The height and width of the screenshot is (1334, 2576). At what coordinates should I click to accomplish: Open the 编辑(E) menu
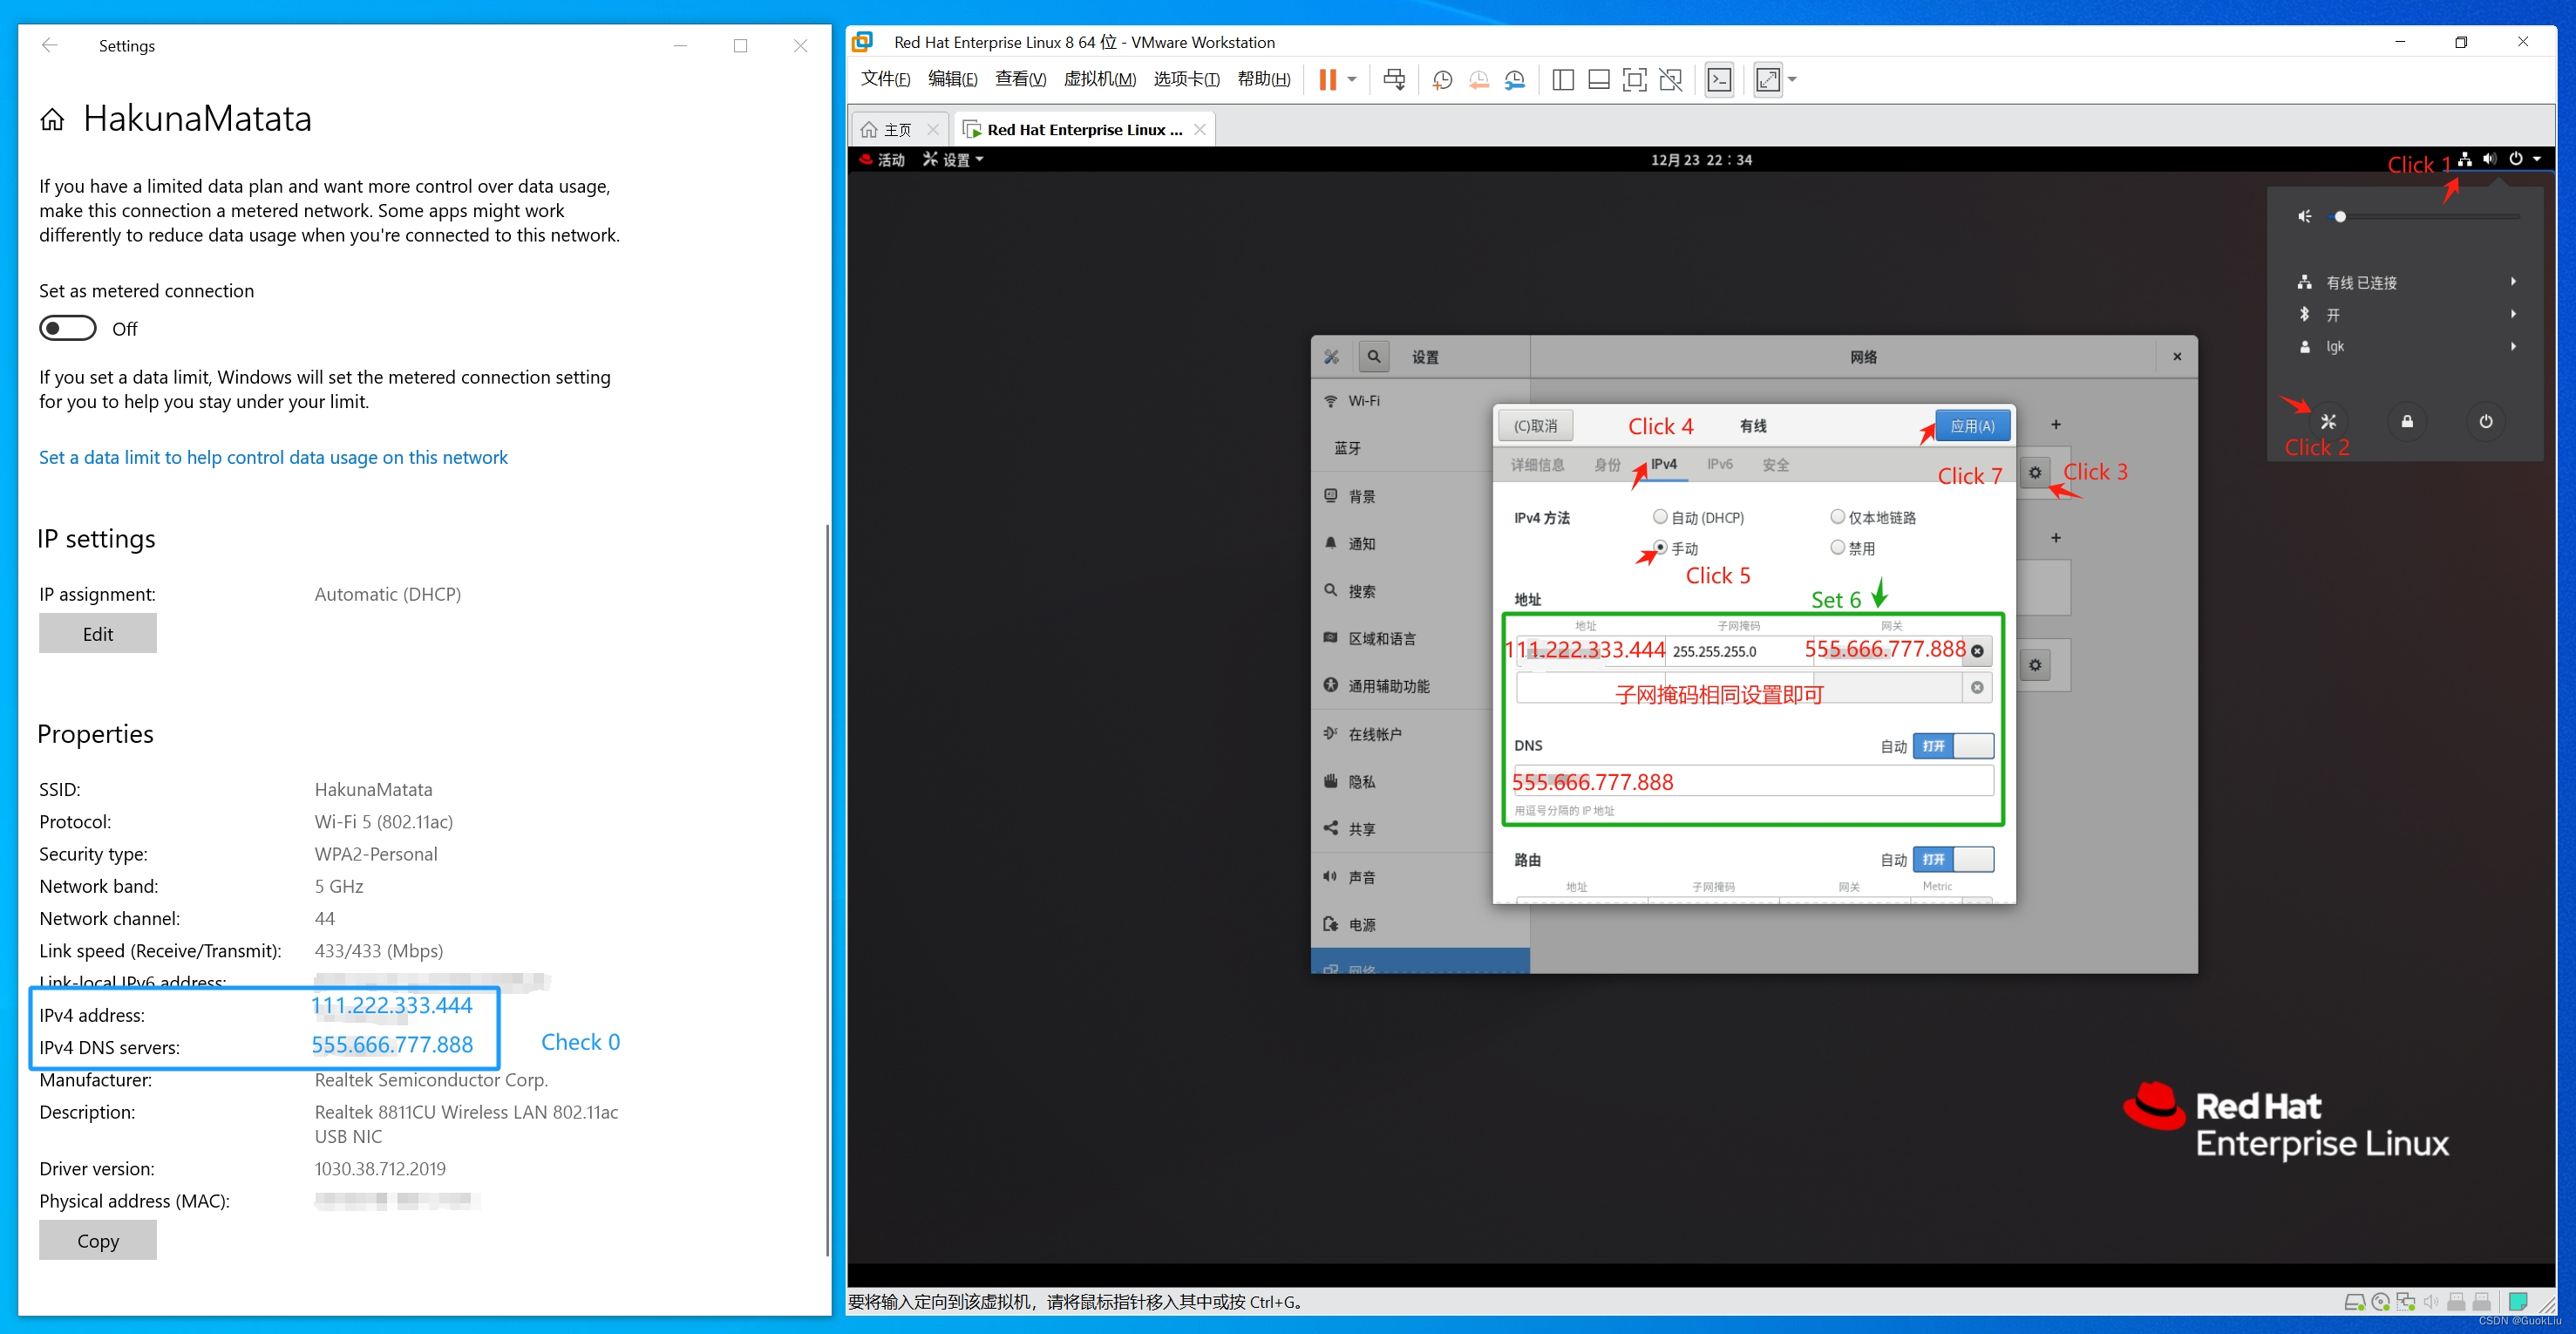coord(952,79)
